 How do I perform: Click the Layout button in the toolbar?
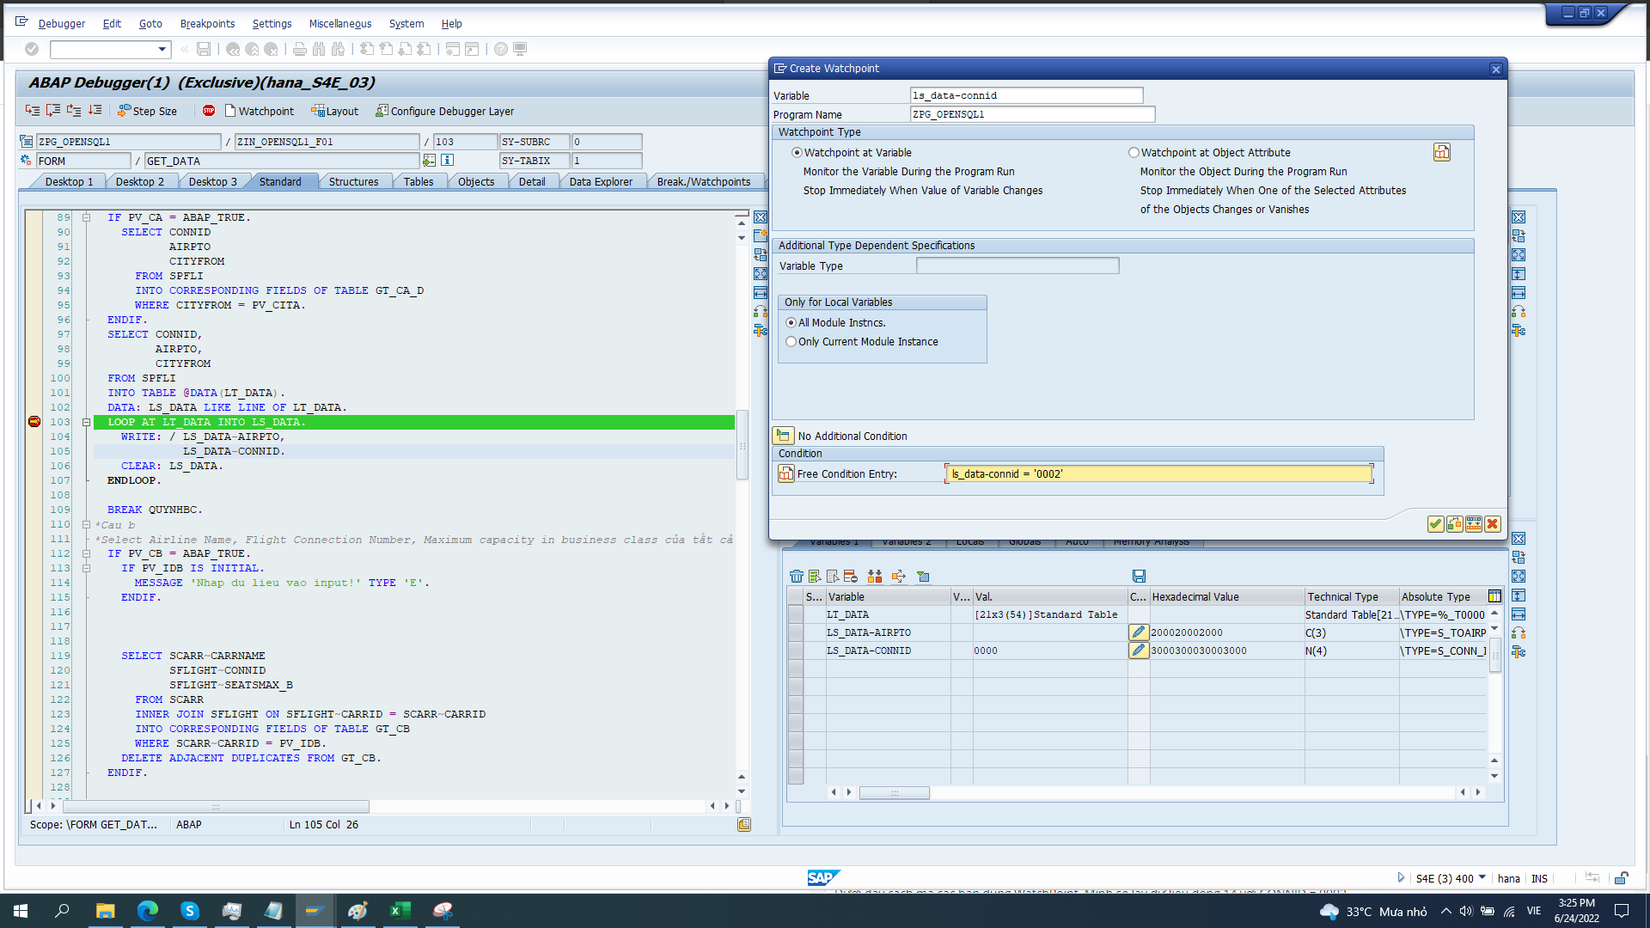(x=334, y=111)
